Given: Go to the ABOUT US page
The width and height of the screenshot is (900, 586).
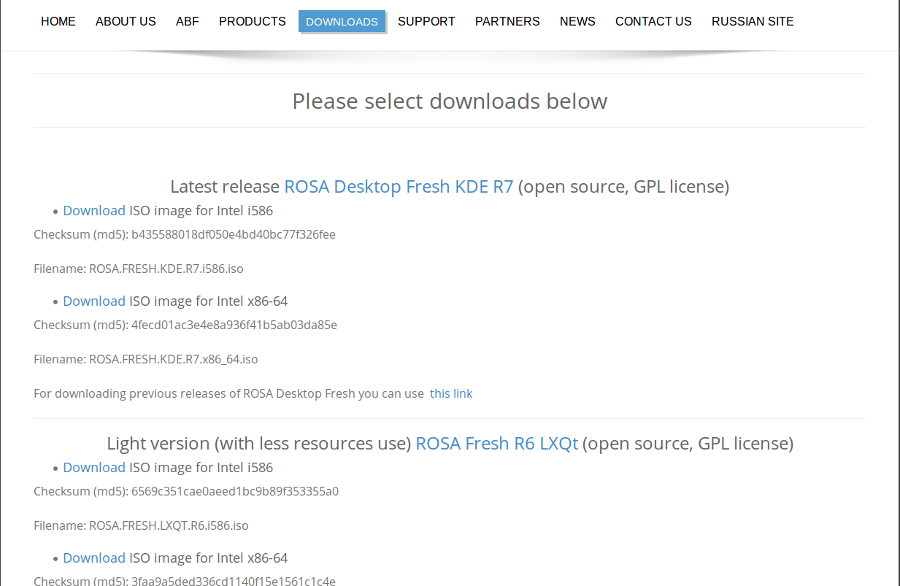Looking at the screenshot, I should click(x=126, y=21).
